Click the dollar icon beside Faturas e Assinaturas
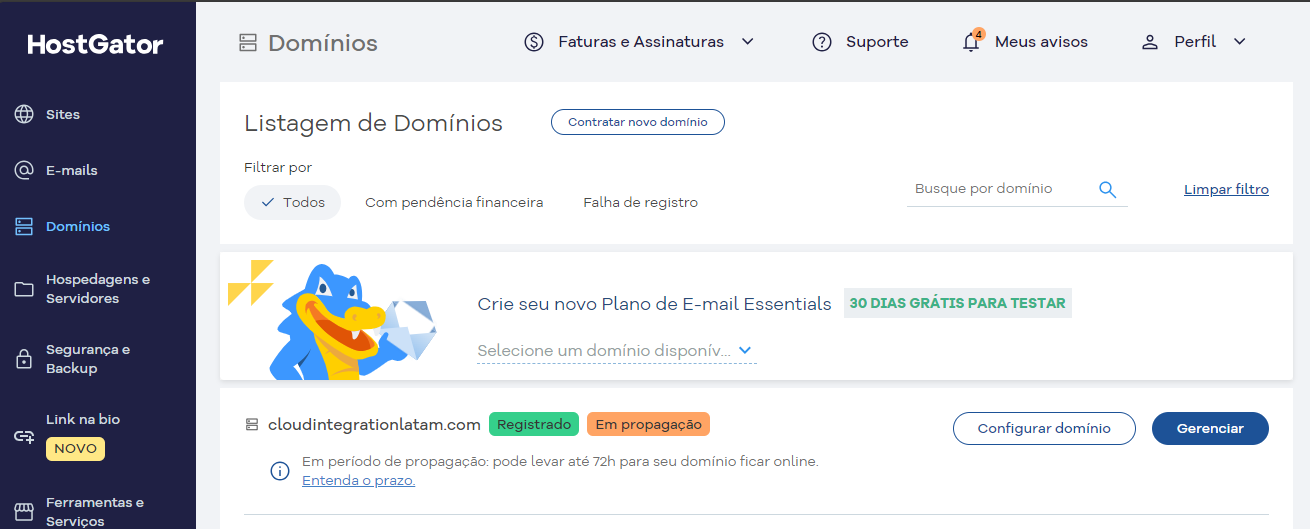Image resolution: width=1310 pixels, height=529 pixels. click(x=534, y=42)
